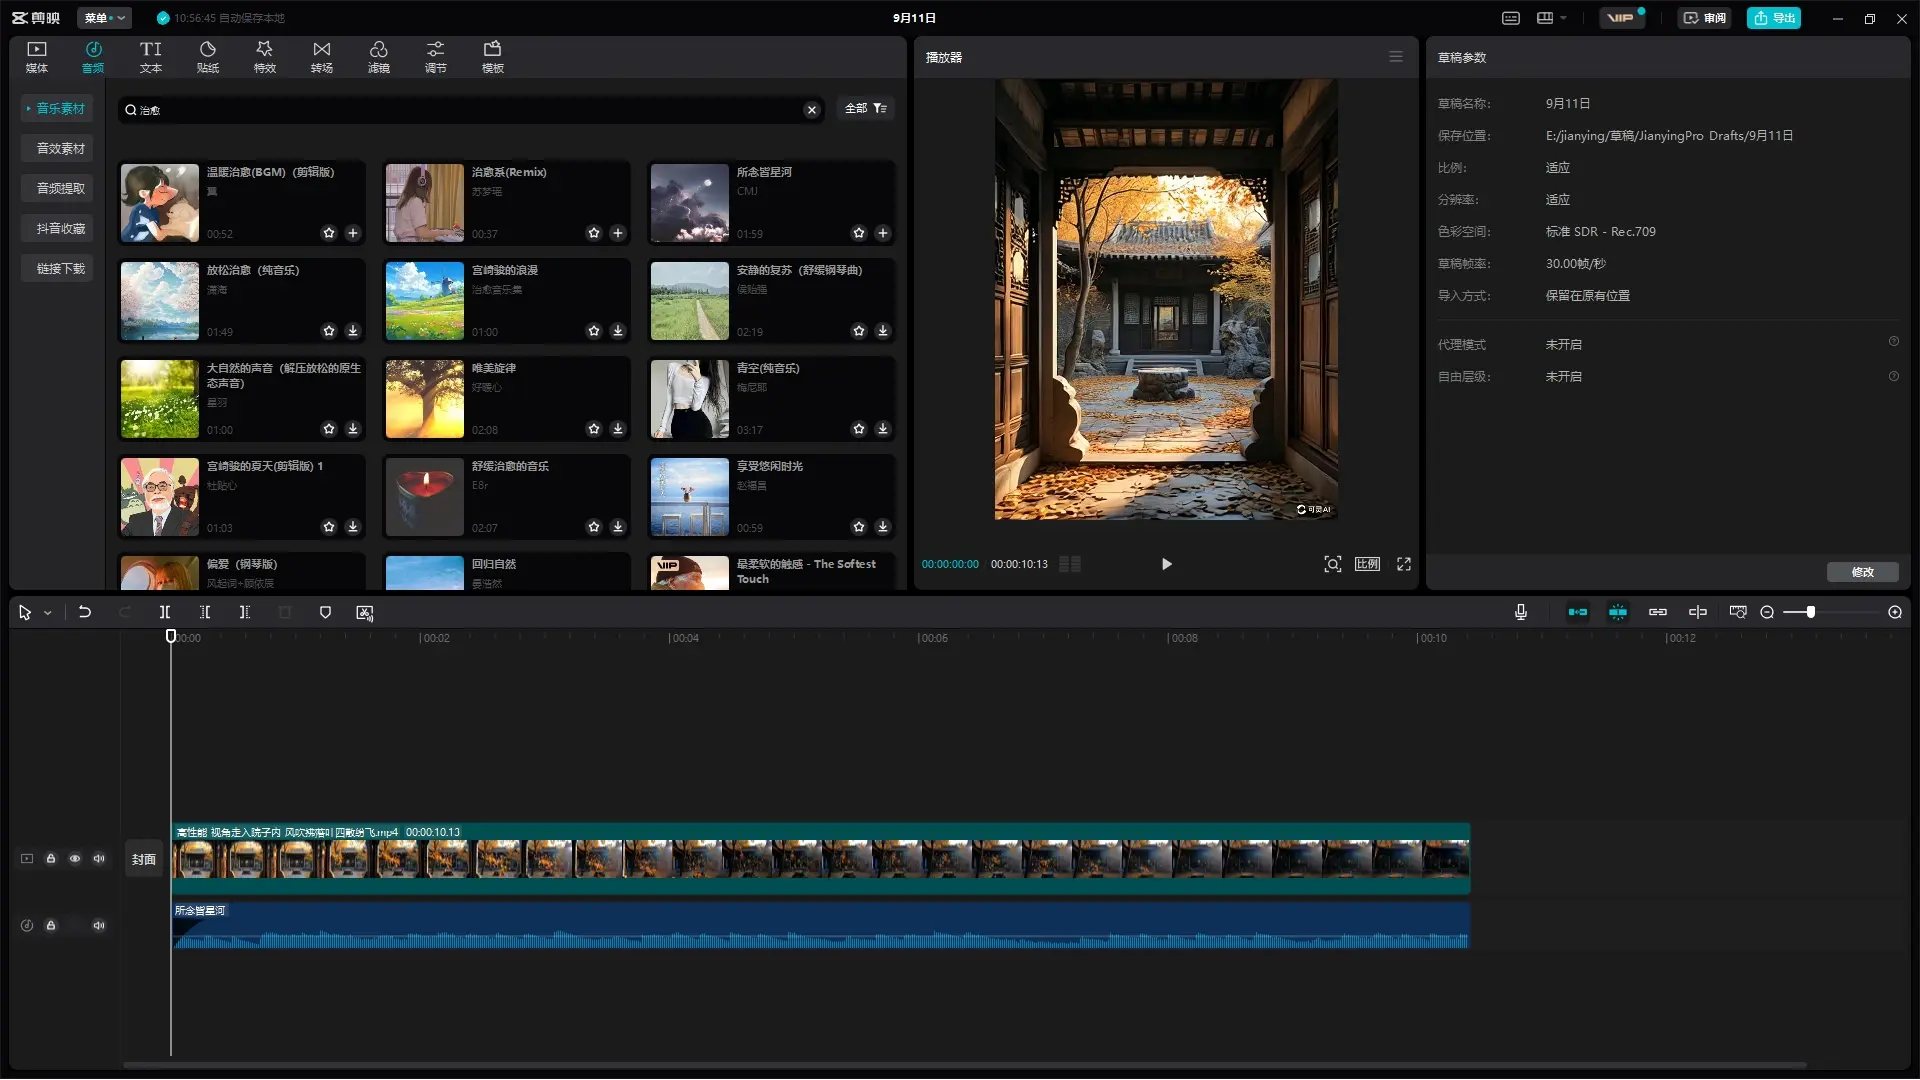Viewport: 1920px width, 1080px height.
Task: Switch to the 文本 (Text) tab
Action: coord(150,57)
